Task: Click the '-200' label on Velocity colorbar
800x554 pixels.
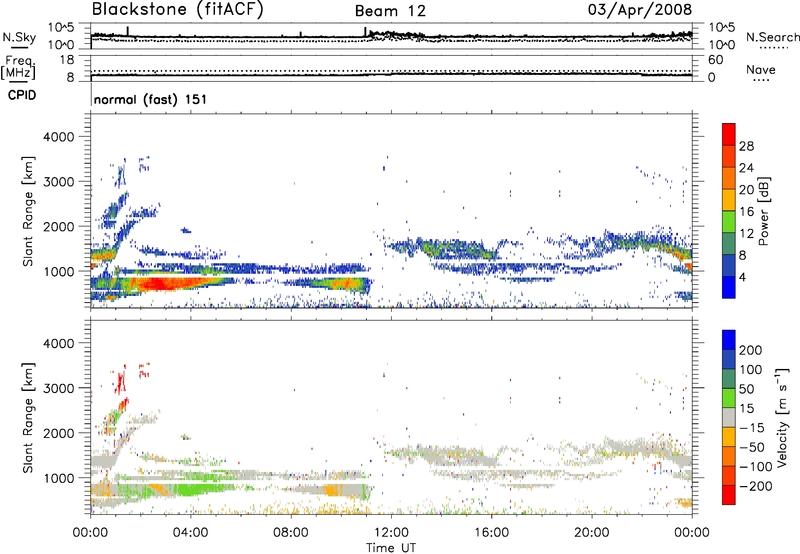Action: [x=756, y=486]
